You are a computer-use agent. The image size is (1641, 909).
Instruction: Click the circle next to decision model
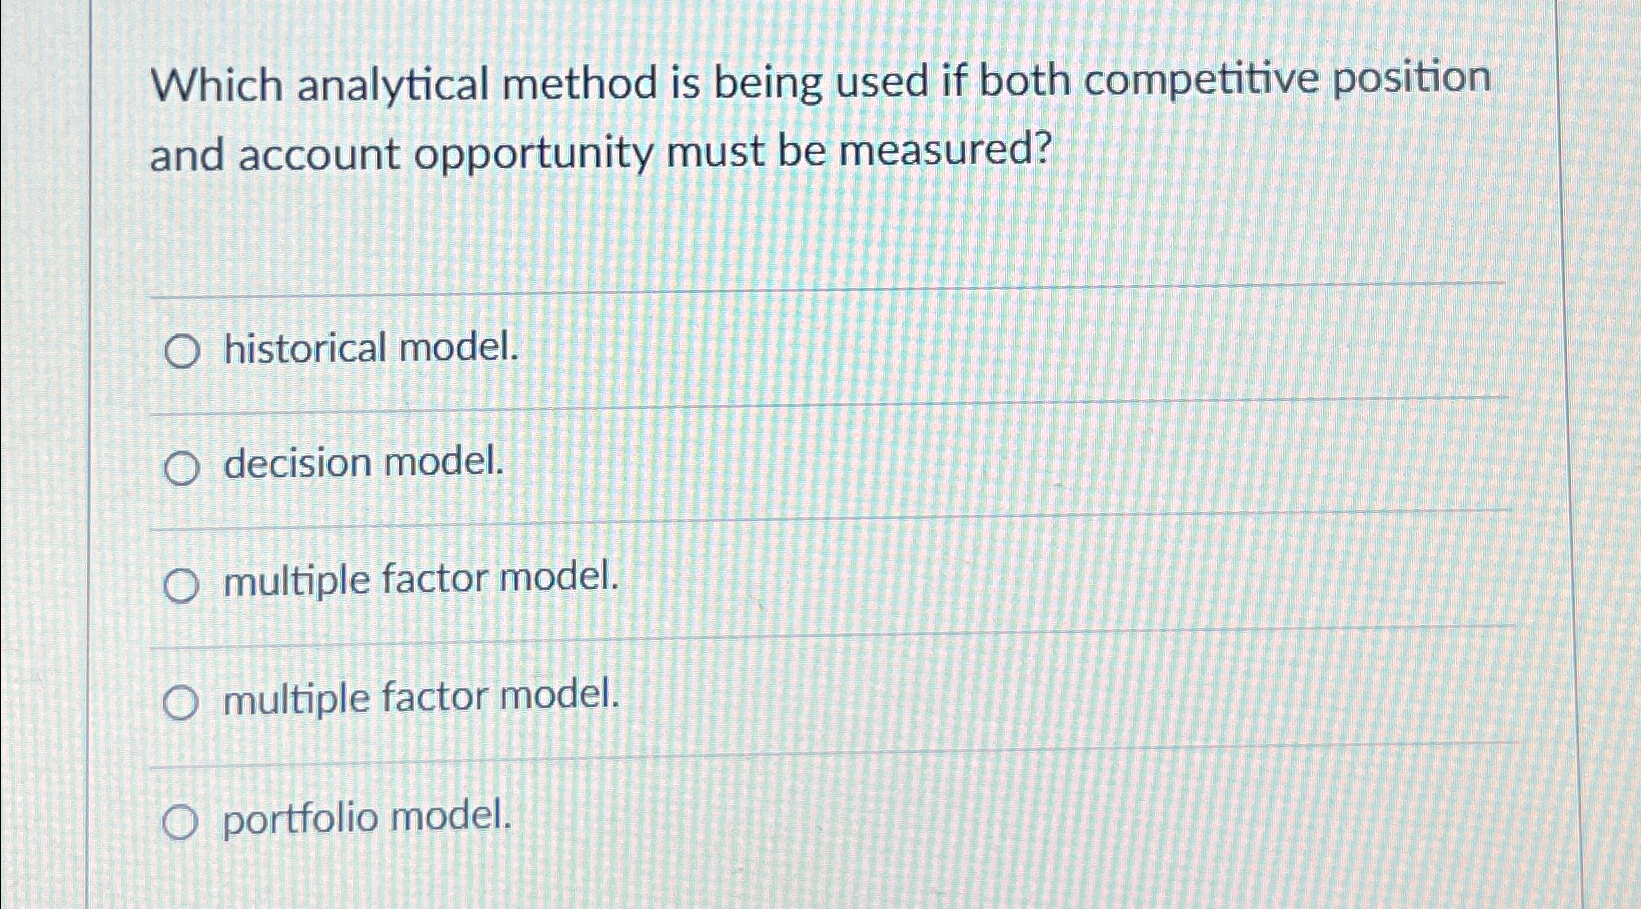[x=181, y=466]
